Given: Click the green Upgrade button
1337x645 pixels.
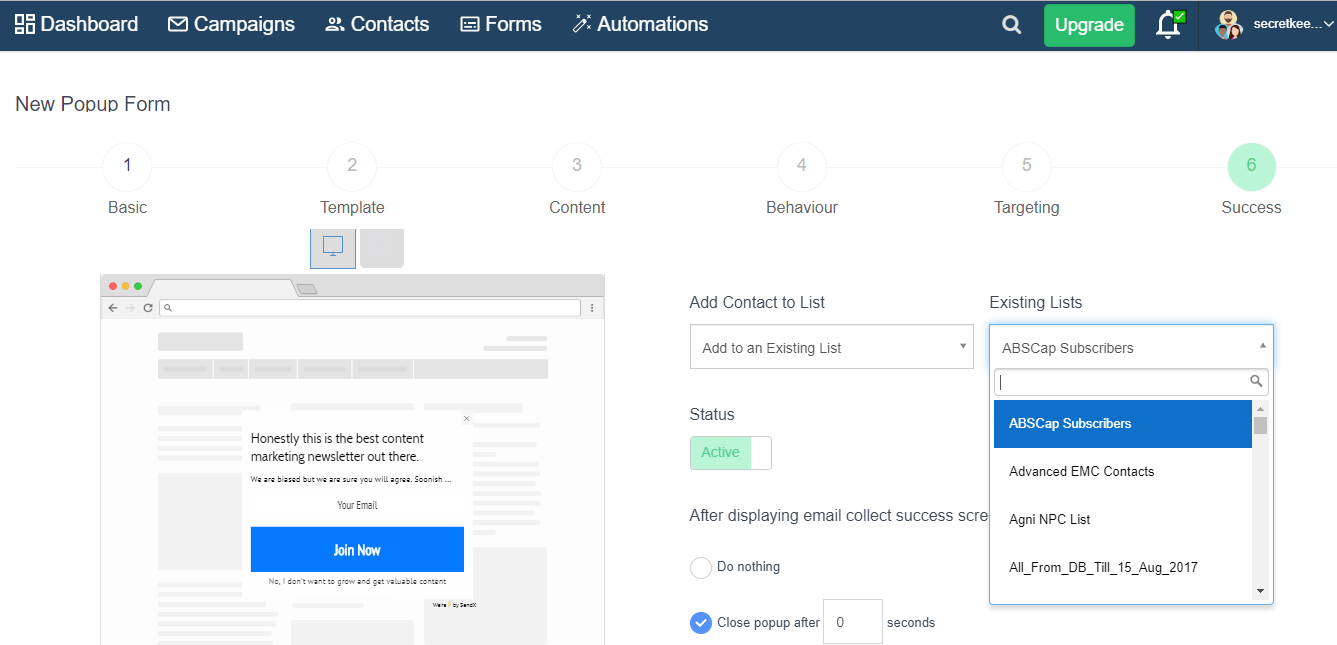Looking at the screenshot, I should click(1088, 24).
